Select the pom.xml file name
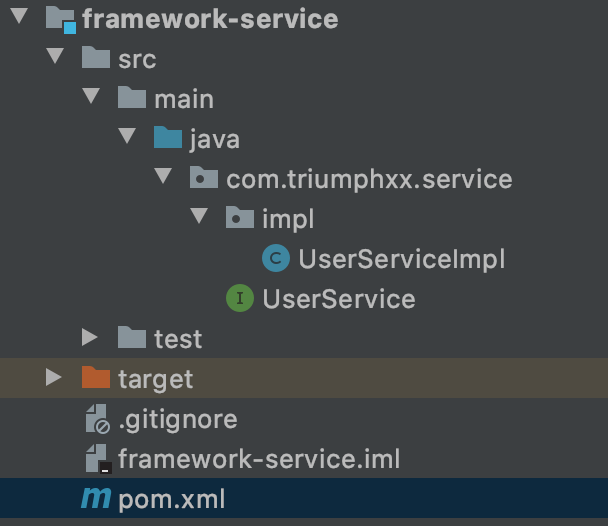Screen dimensions: 608x526 coord(172,499)
